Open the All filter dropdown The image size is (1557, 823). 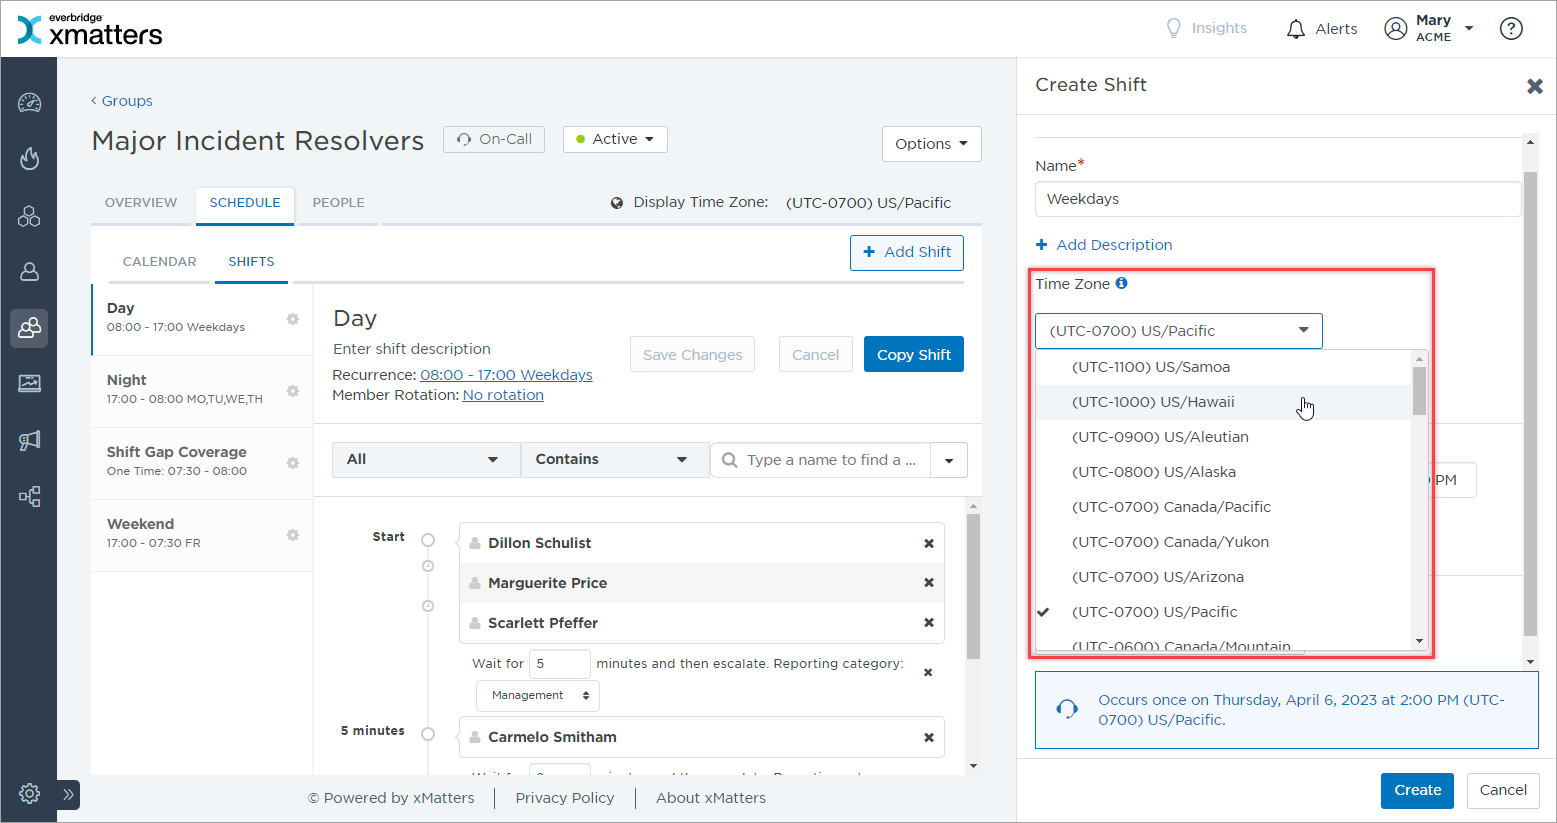[x=426, y=459]
